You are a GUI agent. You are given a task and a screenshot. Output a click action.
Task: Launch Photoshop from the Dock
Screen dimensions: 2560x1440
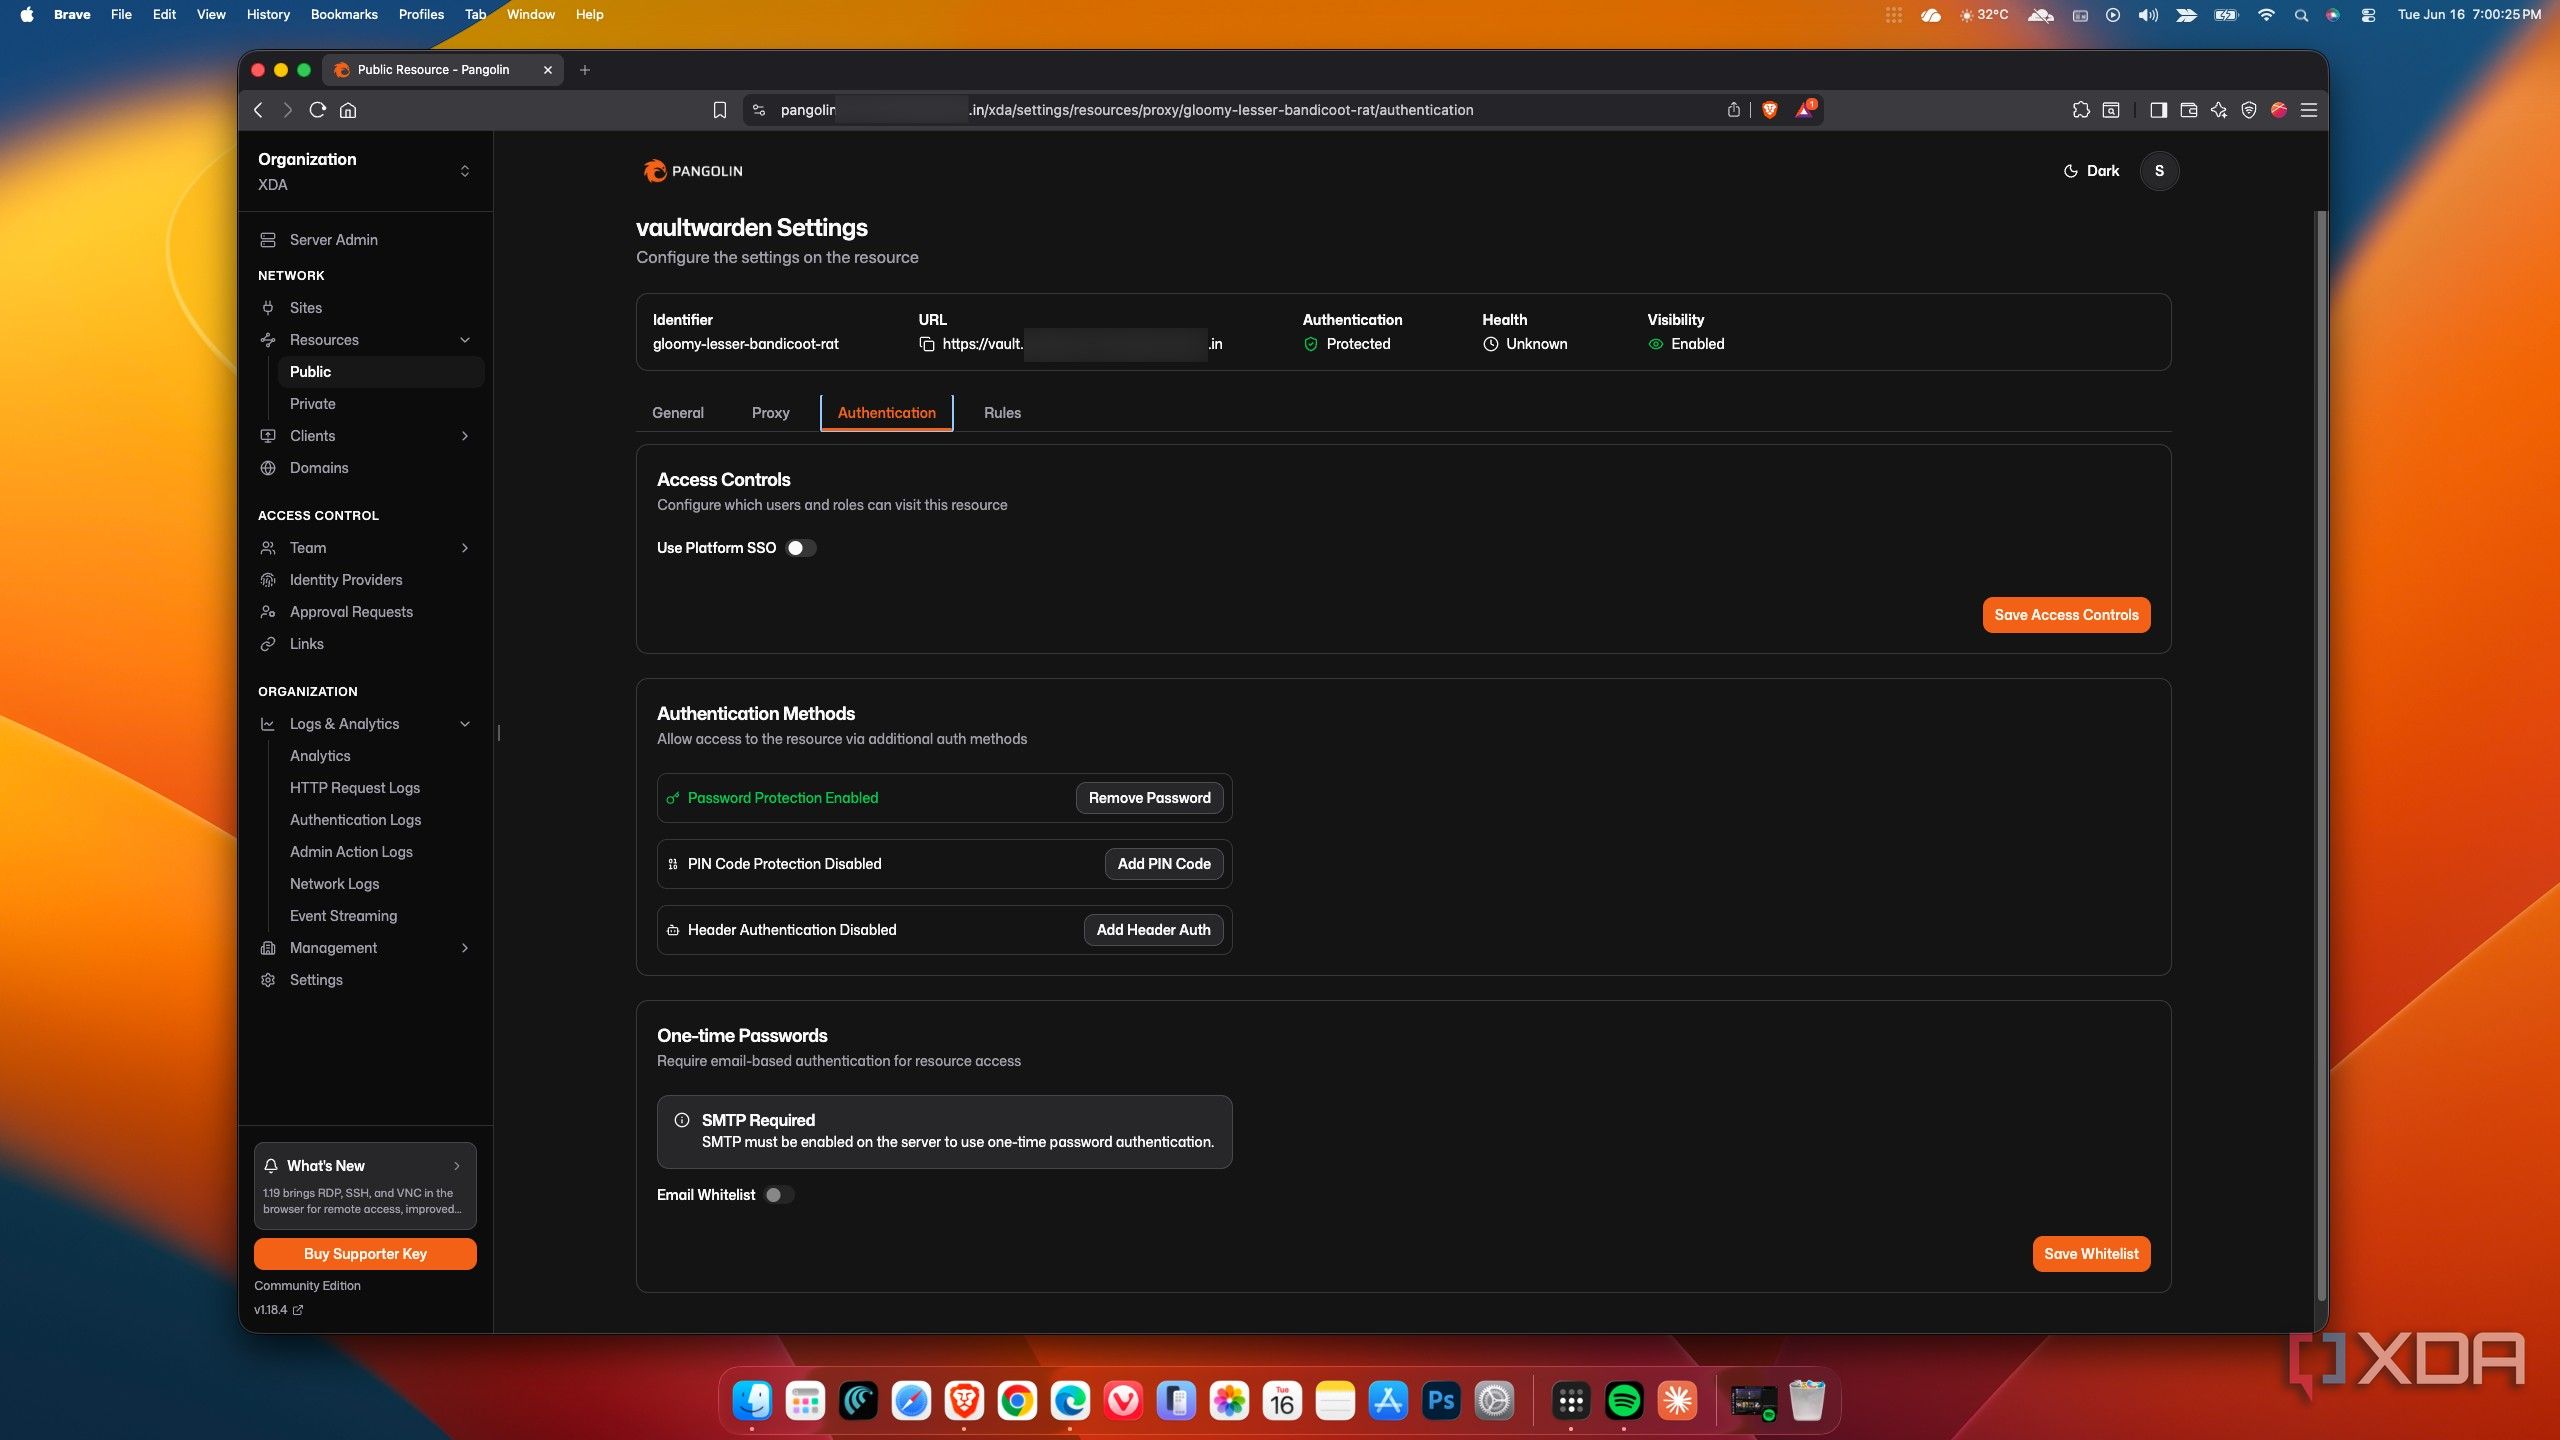coord(1441,1401)
